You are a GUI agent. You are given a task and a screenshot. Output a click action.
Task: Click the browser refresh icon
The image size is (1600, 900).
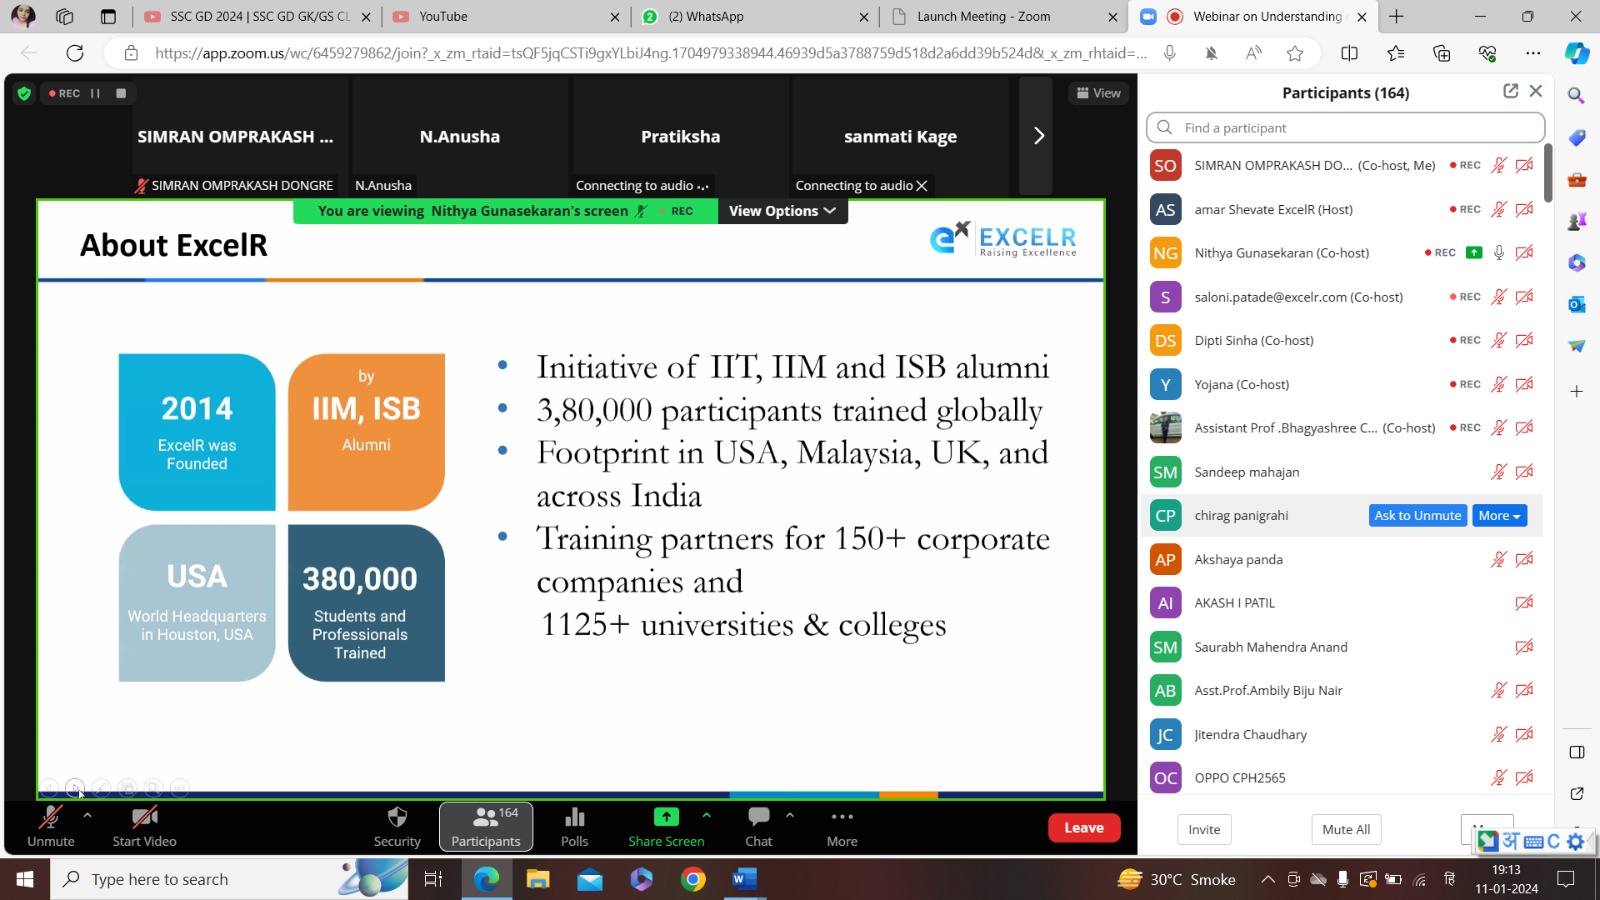click(x=75, y=53)
